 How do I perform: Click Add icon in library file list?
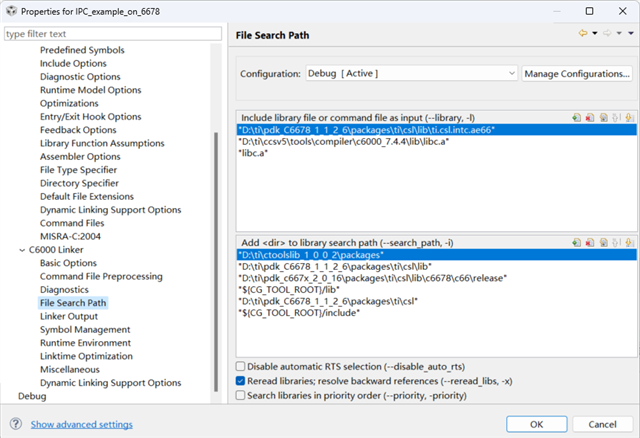577,117
